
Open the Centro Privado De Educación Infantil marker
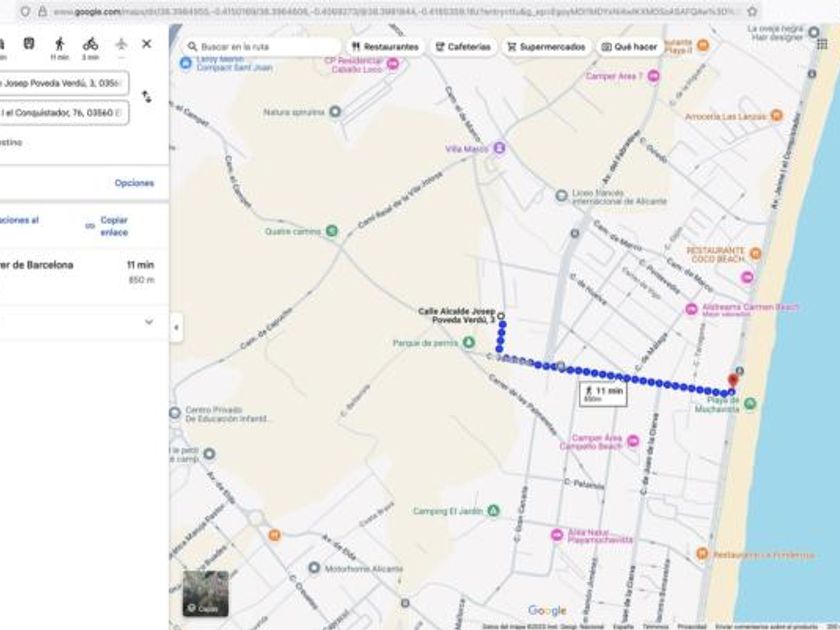pos(175,413)
